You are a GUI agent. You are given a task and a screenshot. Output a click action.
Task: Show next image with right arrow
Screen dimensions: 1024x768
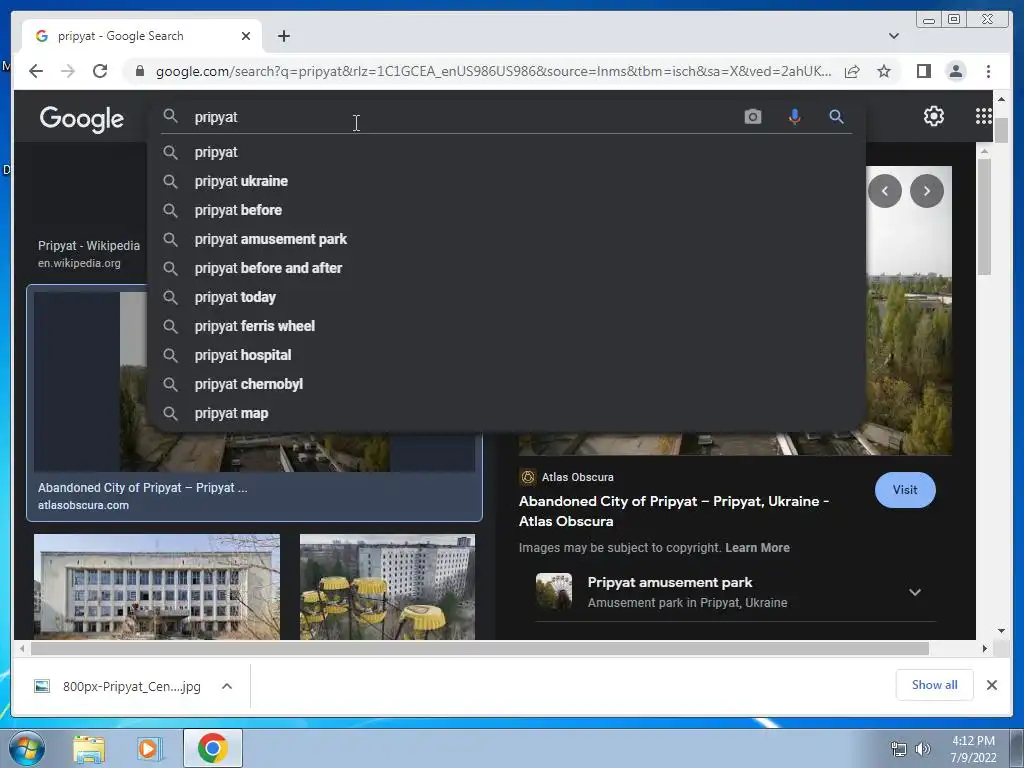pyautogui.click(x=927, y=191)
